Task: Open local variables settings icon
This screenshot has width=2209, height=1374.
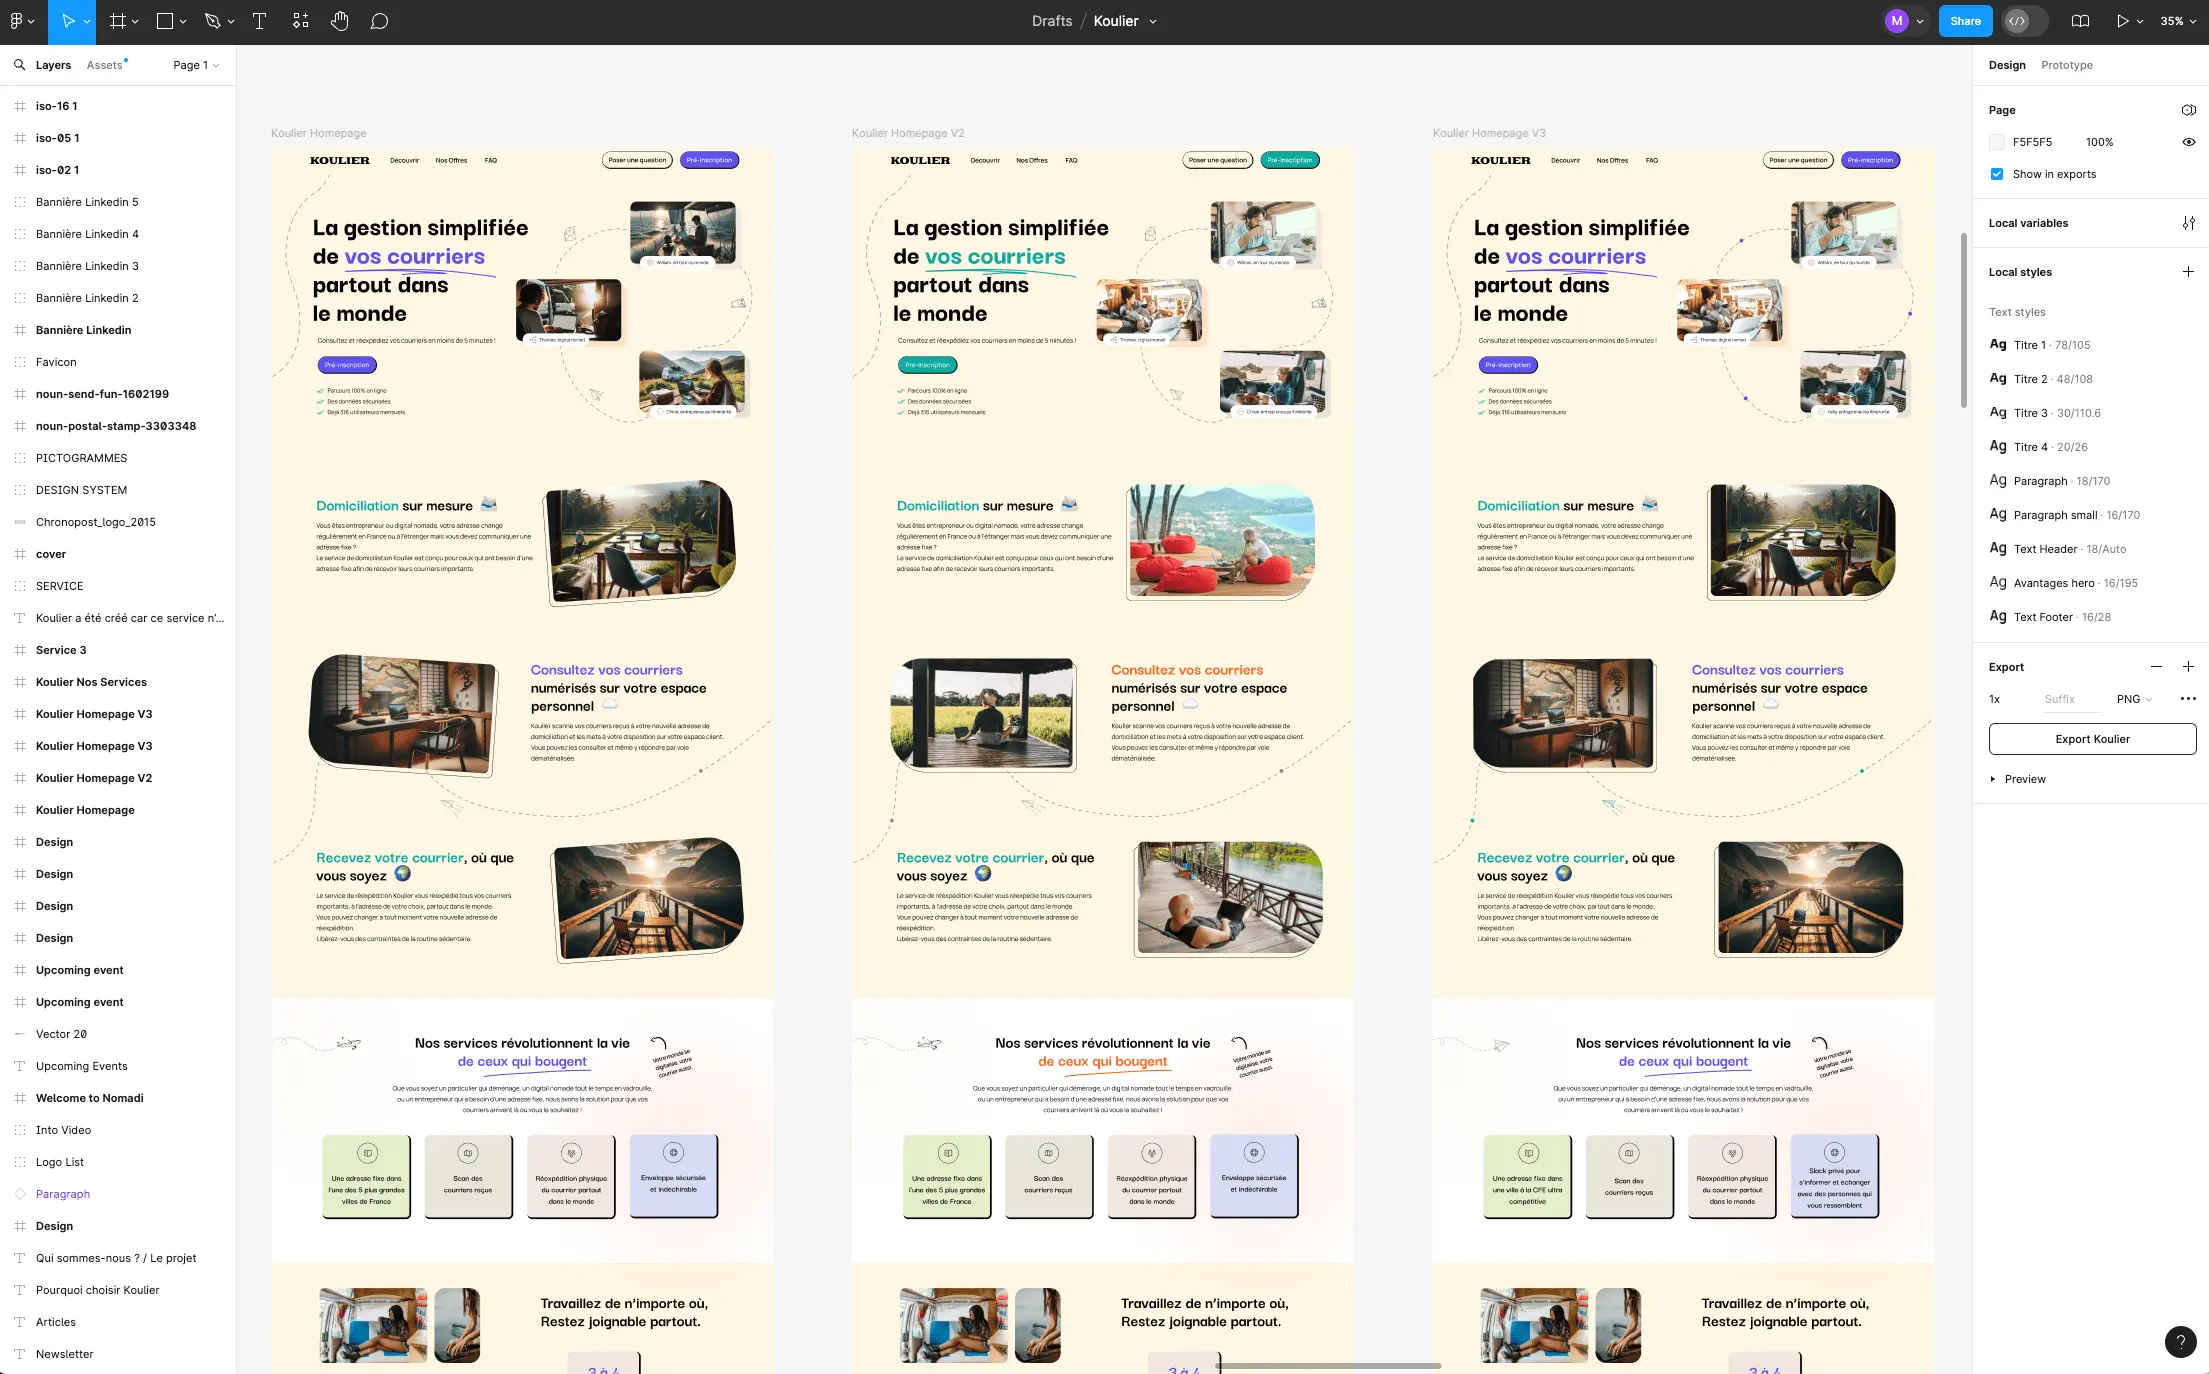Action: 2188,223
